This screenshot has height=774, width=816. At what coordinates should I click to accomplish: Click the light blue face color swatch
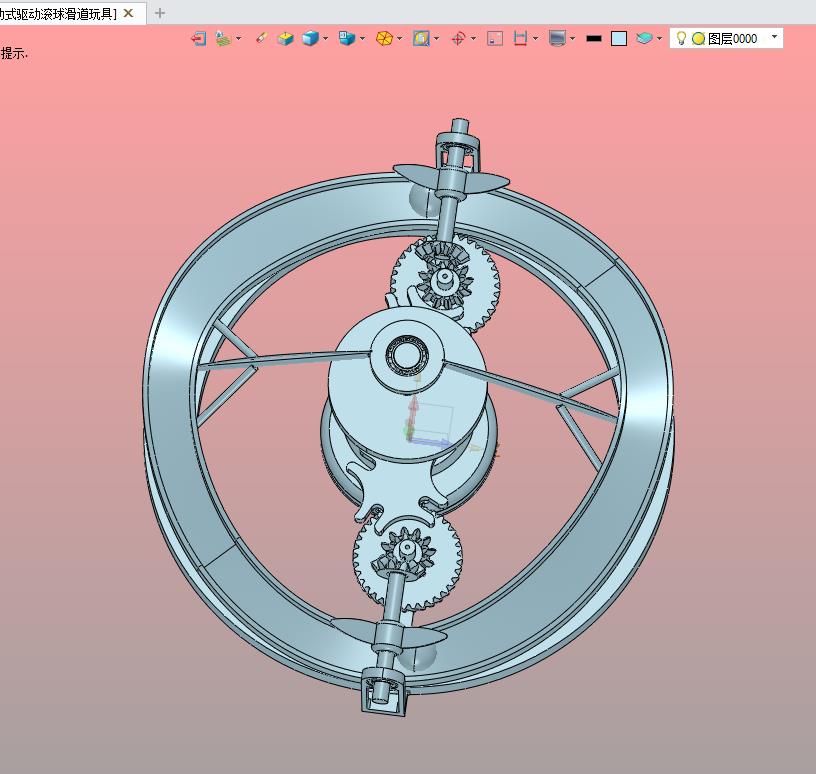(x=619, y=39)
